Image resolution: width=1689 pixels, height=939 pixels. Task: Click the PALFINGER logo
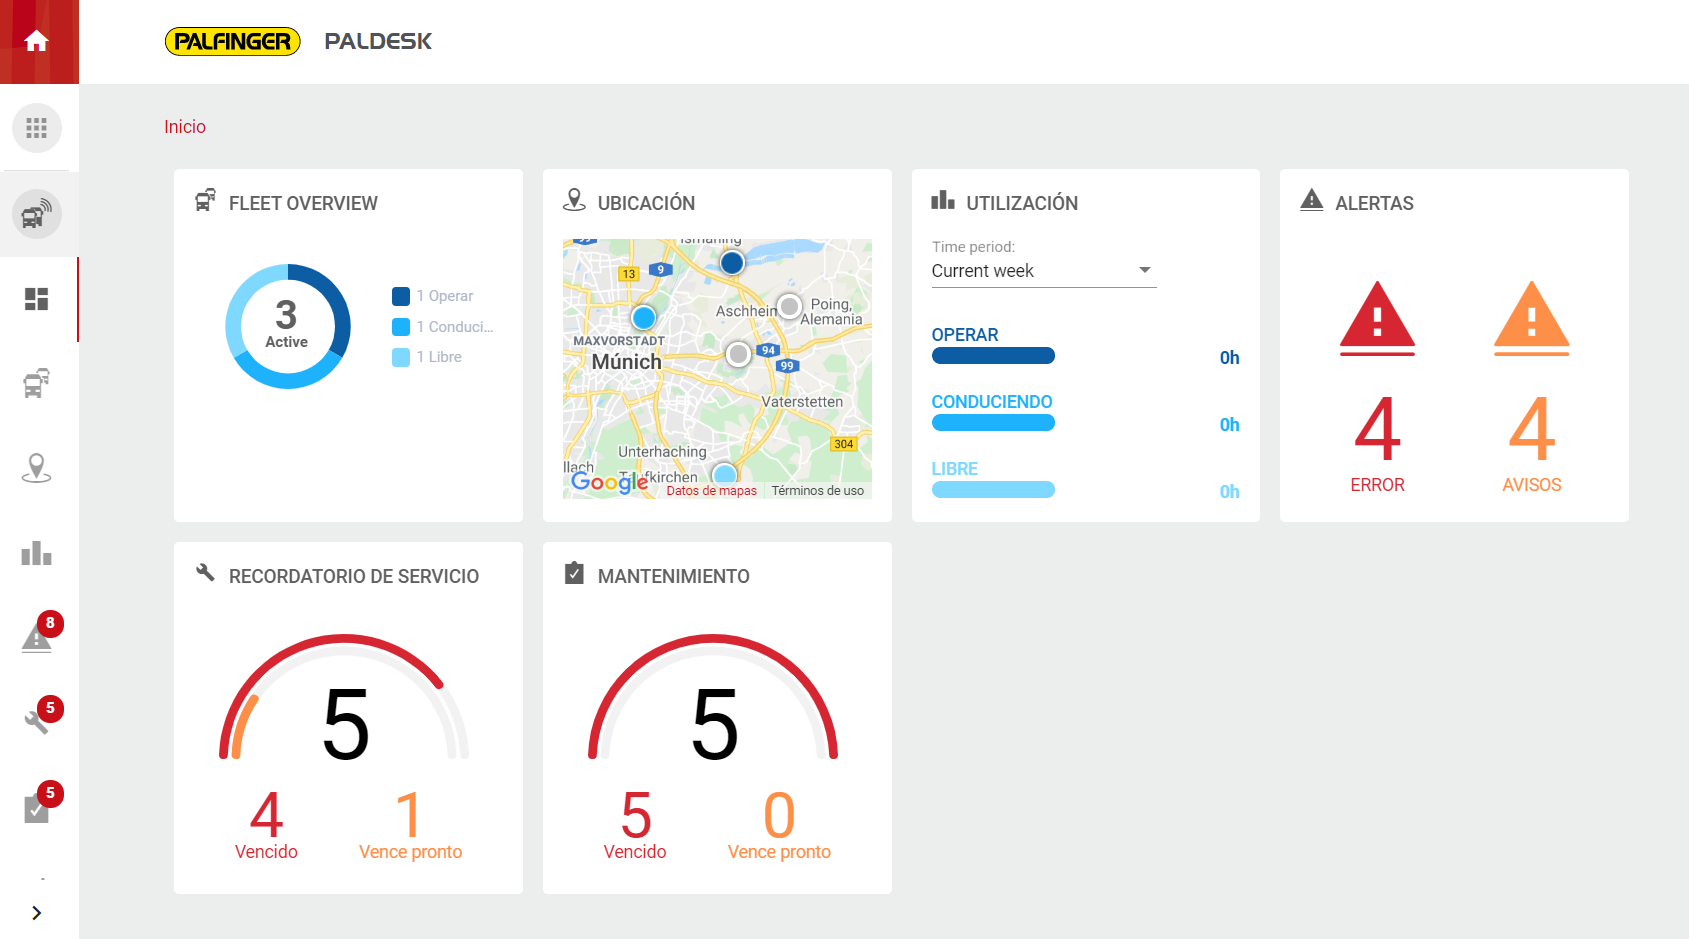(232, 41)
